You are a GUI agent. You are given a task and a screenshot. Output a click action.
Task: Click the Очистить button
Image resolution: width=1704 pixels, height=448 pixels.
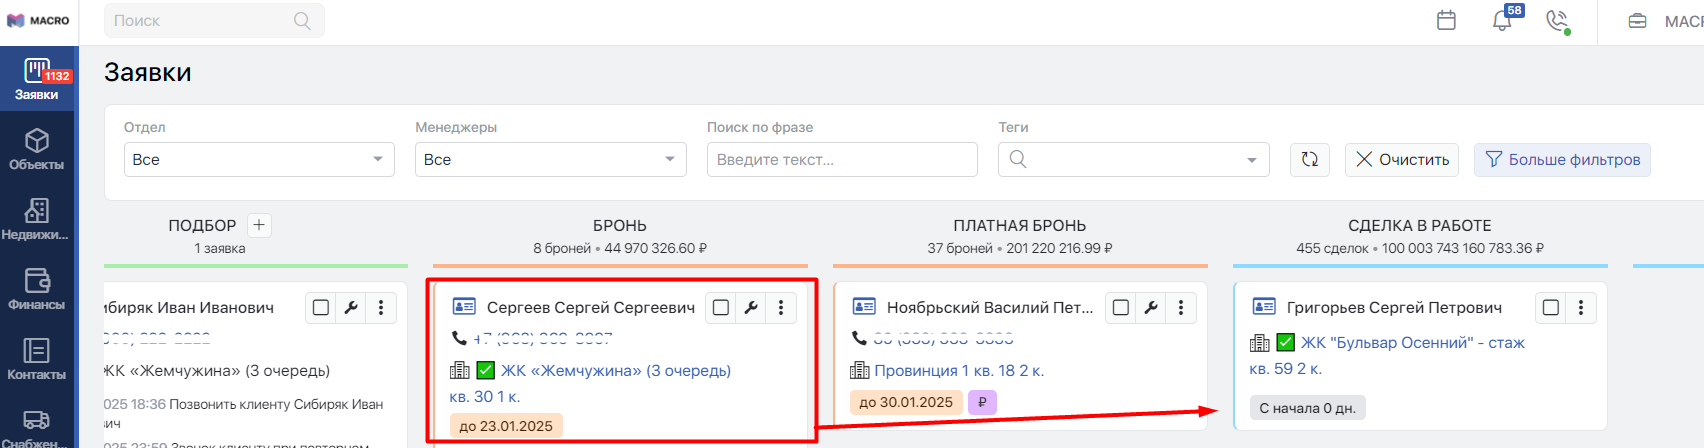pyautogui.click(x=1402, y=159)
